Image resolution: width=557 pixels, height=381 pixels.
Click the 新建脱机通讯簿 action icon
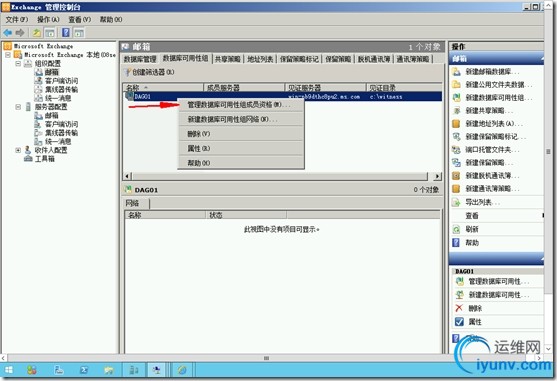tap(456, 175)
